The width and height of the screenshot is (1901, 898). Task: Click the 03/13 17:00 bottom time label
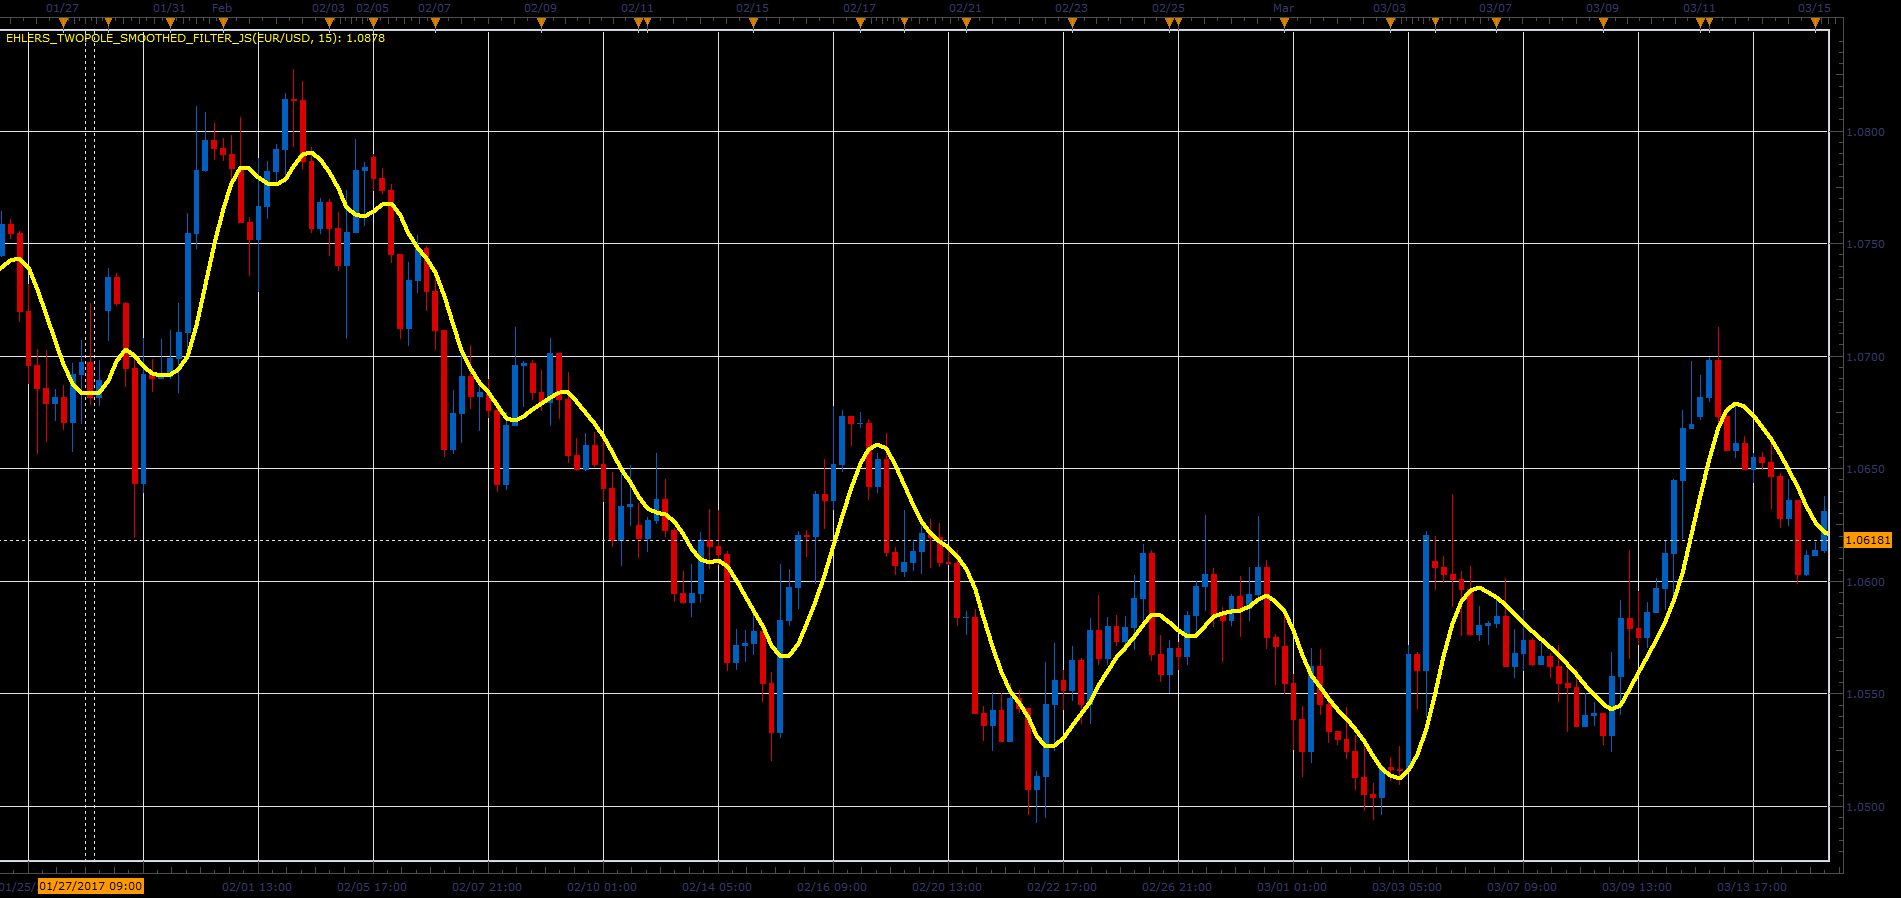1752,887
